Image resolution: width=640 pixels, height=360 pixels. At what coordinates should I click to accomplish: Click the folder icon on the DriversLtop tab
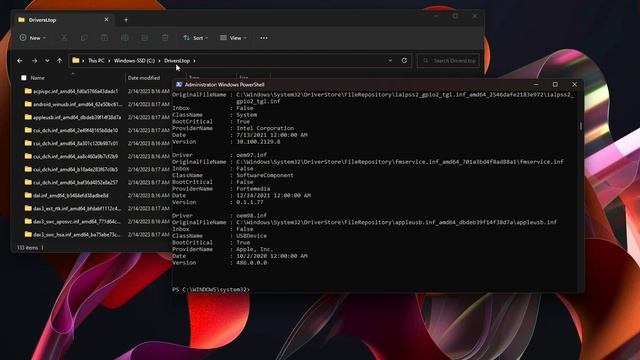coord(22,20)
